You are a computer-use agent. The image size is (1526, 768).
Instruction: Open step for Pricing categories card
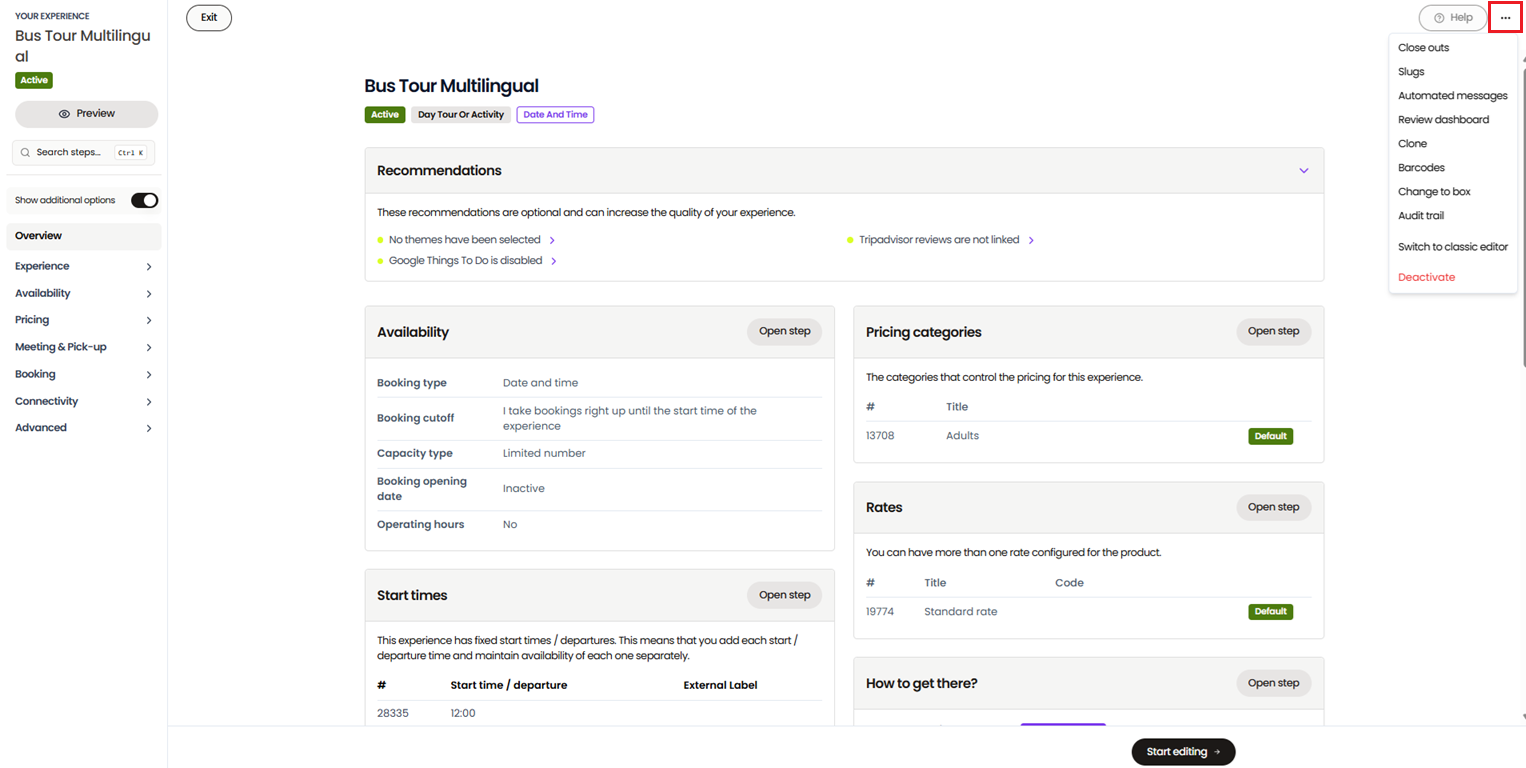pyautogui.click(x=1273, y=332)
